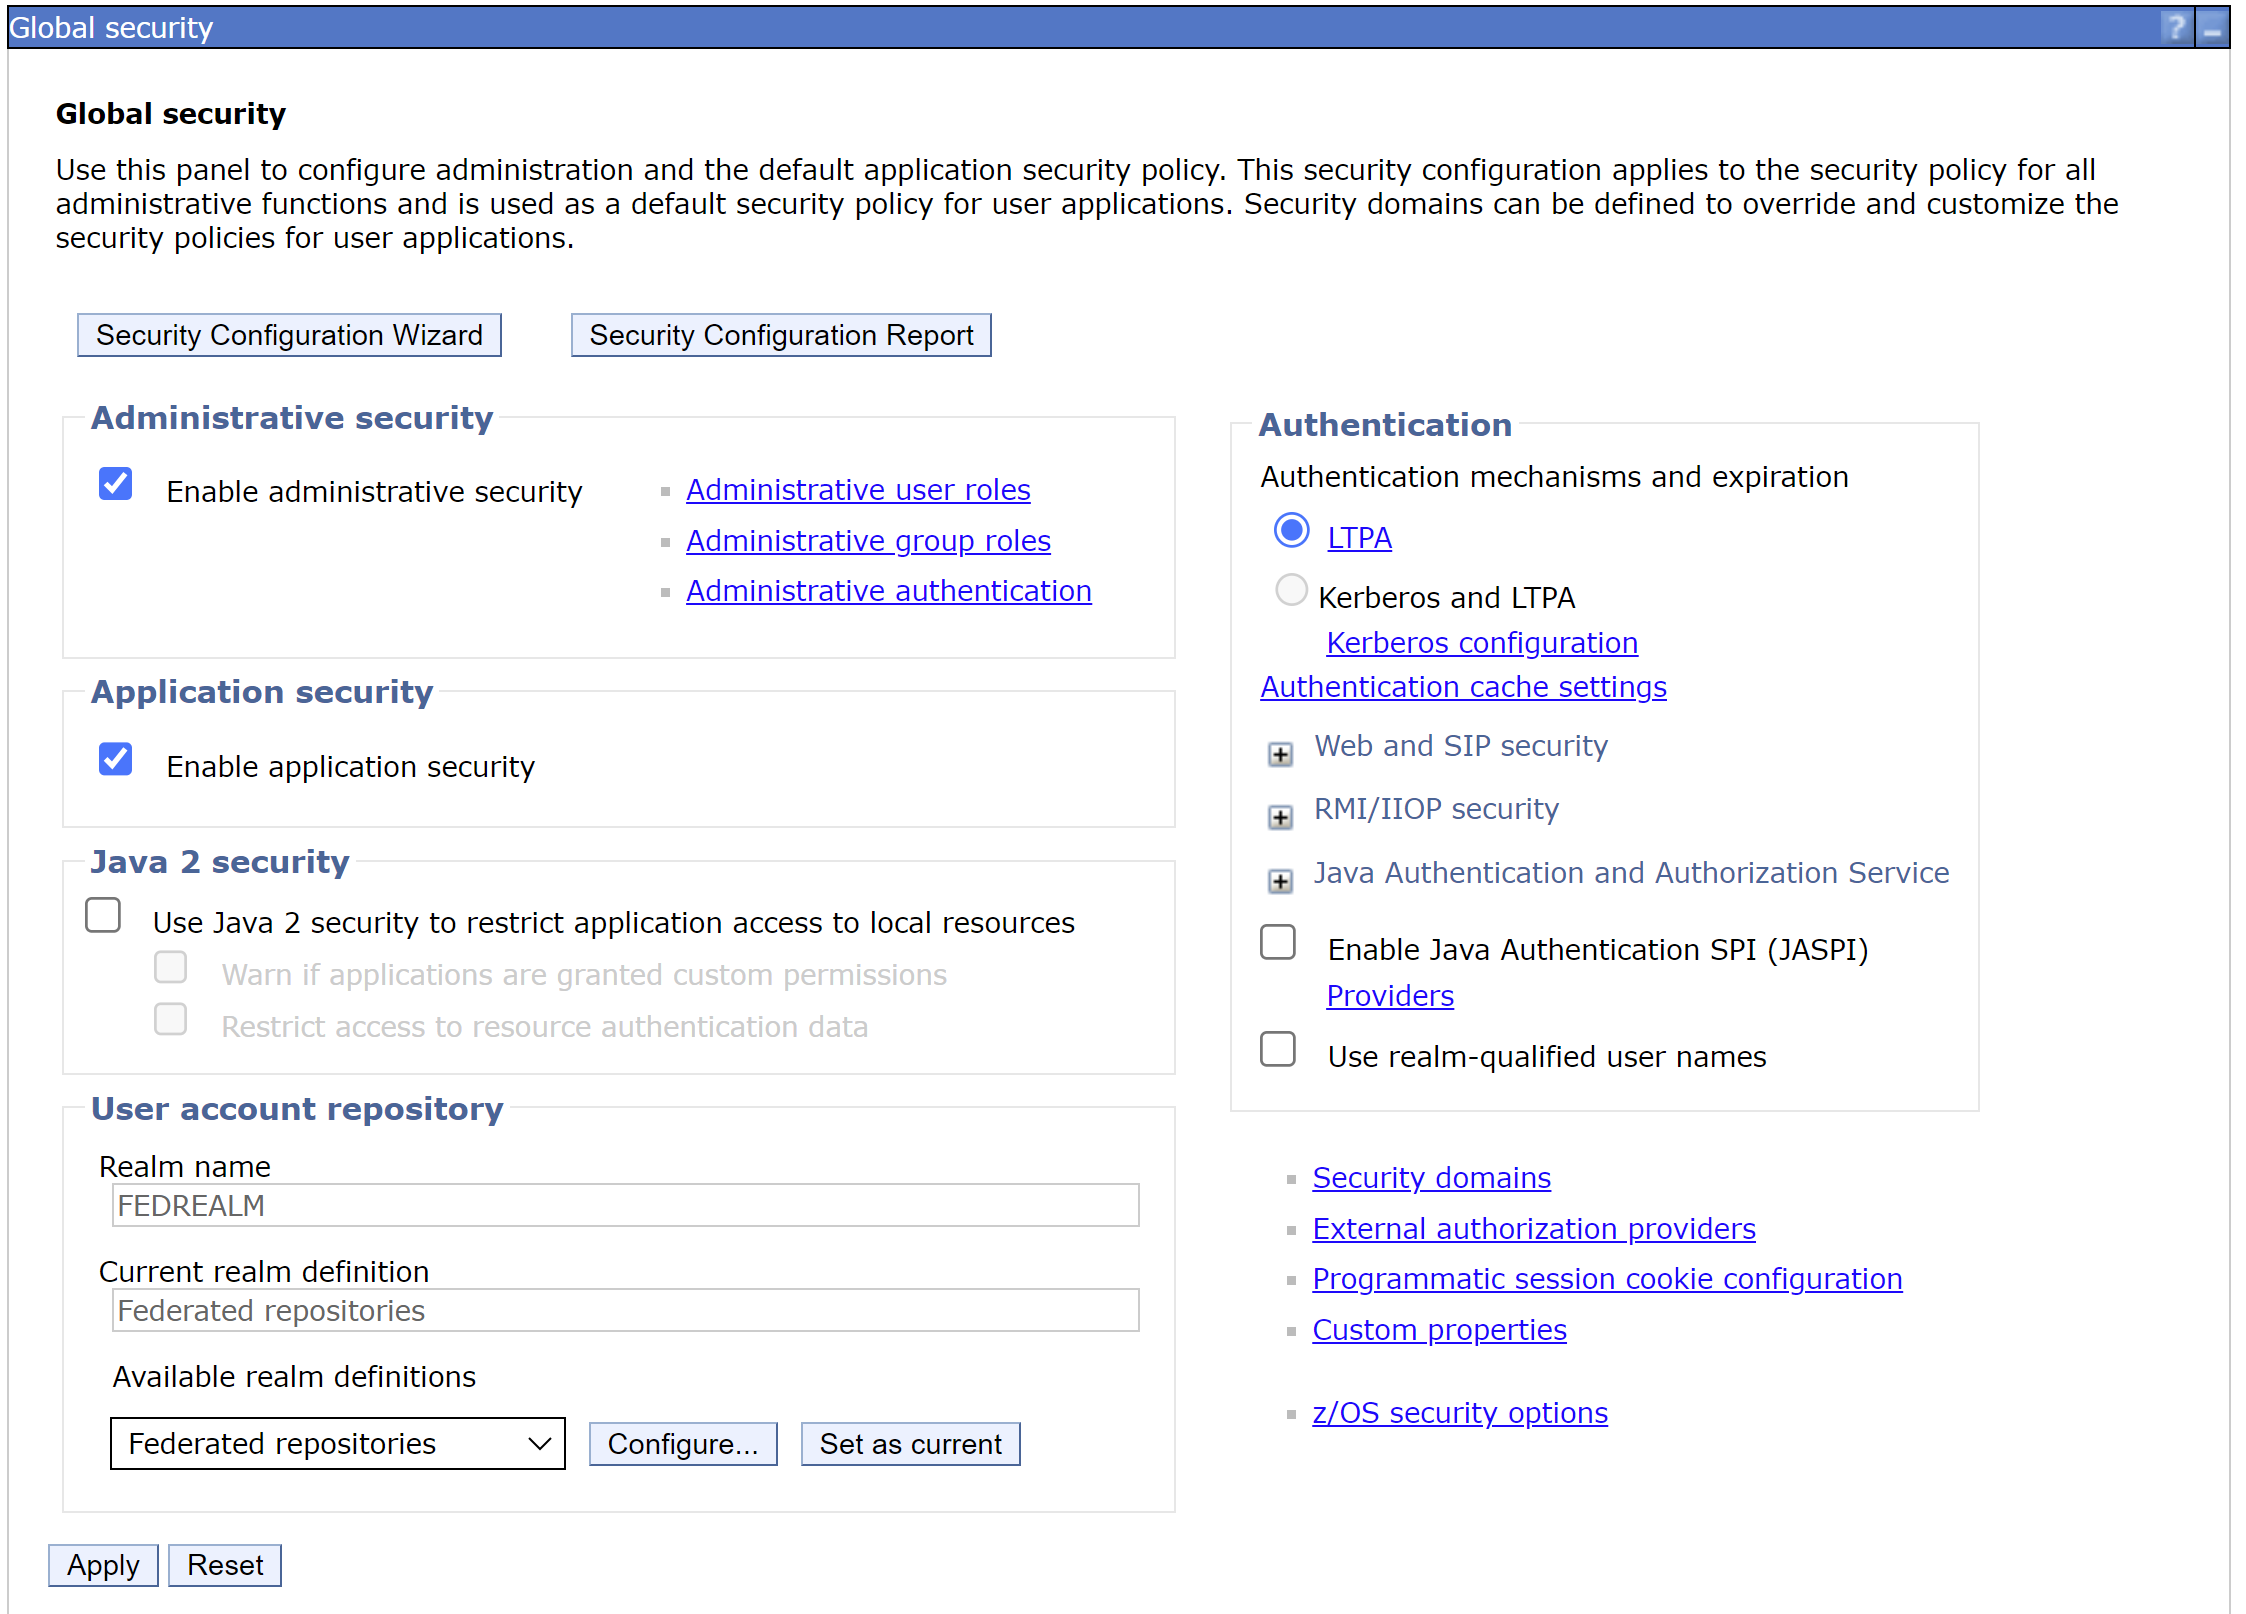Select Kerberos and LTPA authentication
Viewport: 2246px width, 1614px height.
coord(1291,590)
